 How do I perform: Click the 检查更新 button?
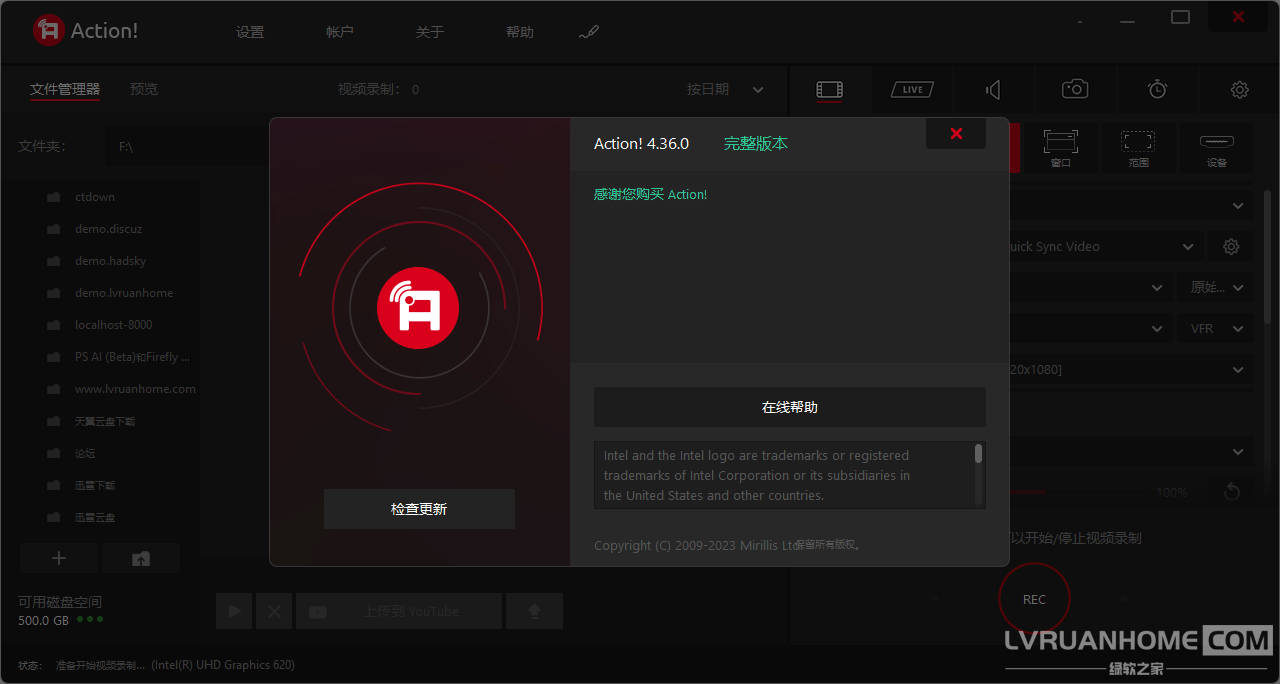pyautogui.click(x=419, y=509)
